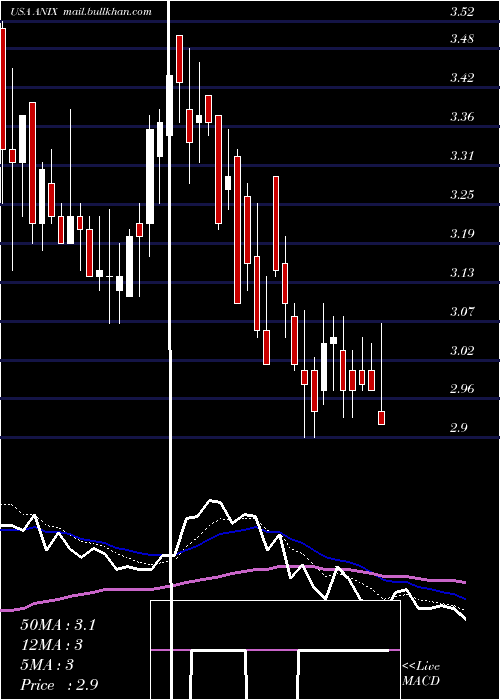Select the 3.07 price axis label
This screenshot has width=500, height=700.
pos(462,311)
